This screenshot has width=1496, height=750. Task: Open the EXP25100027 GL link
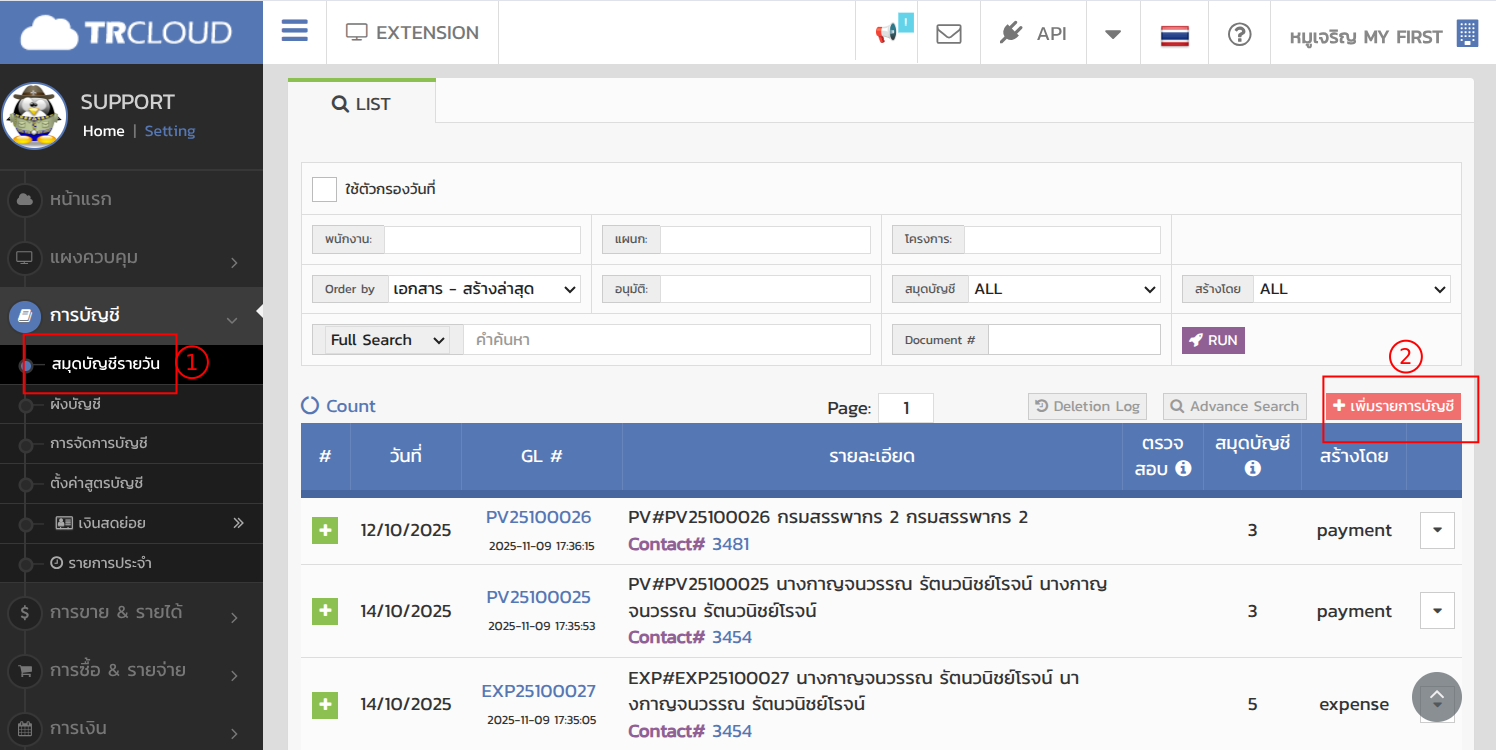click(x=538, y=691)
